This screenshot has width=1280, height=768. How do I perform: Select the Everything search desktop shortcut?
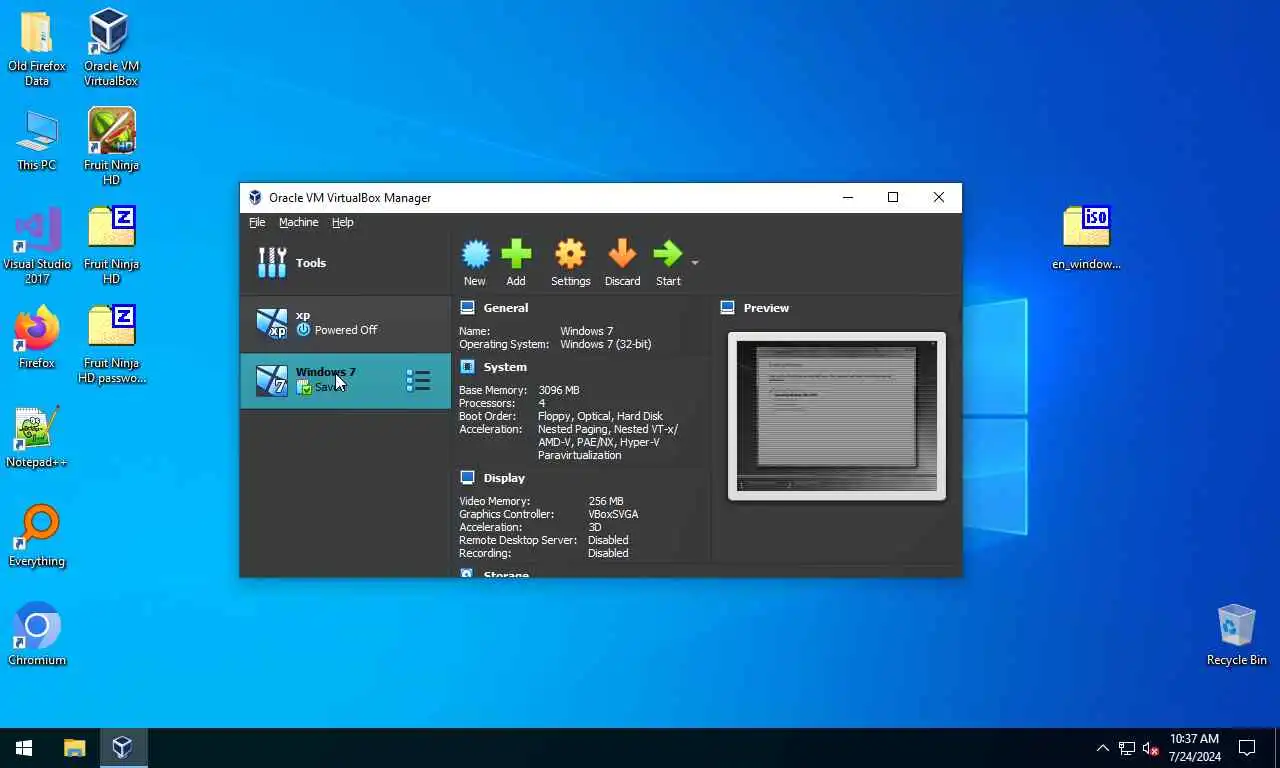pos(37,536)
